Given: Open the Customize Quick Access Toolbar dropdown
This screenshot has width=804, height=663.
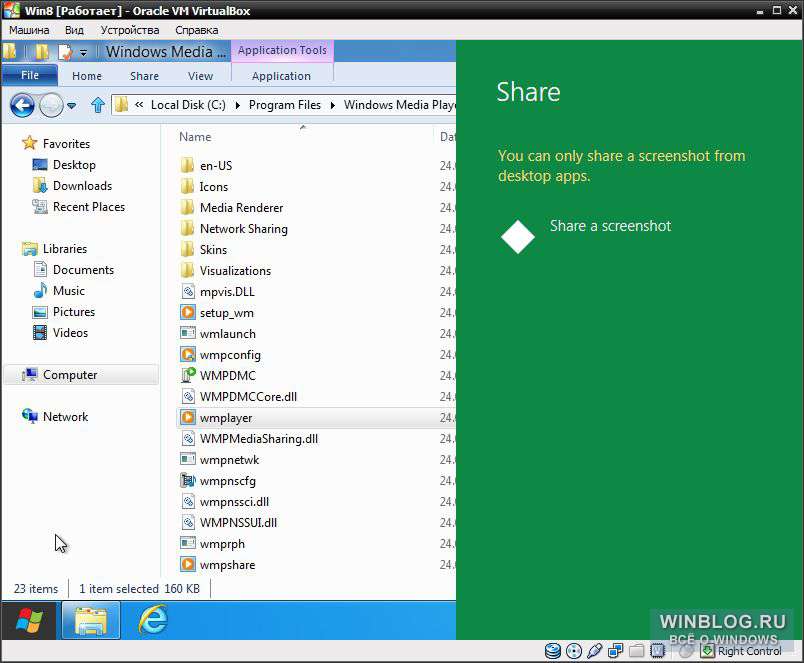Looking at the screenshot, I should [83, 52].
